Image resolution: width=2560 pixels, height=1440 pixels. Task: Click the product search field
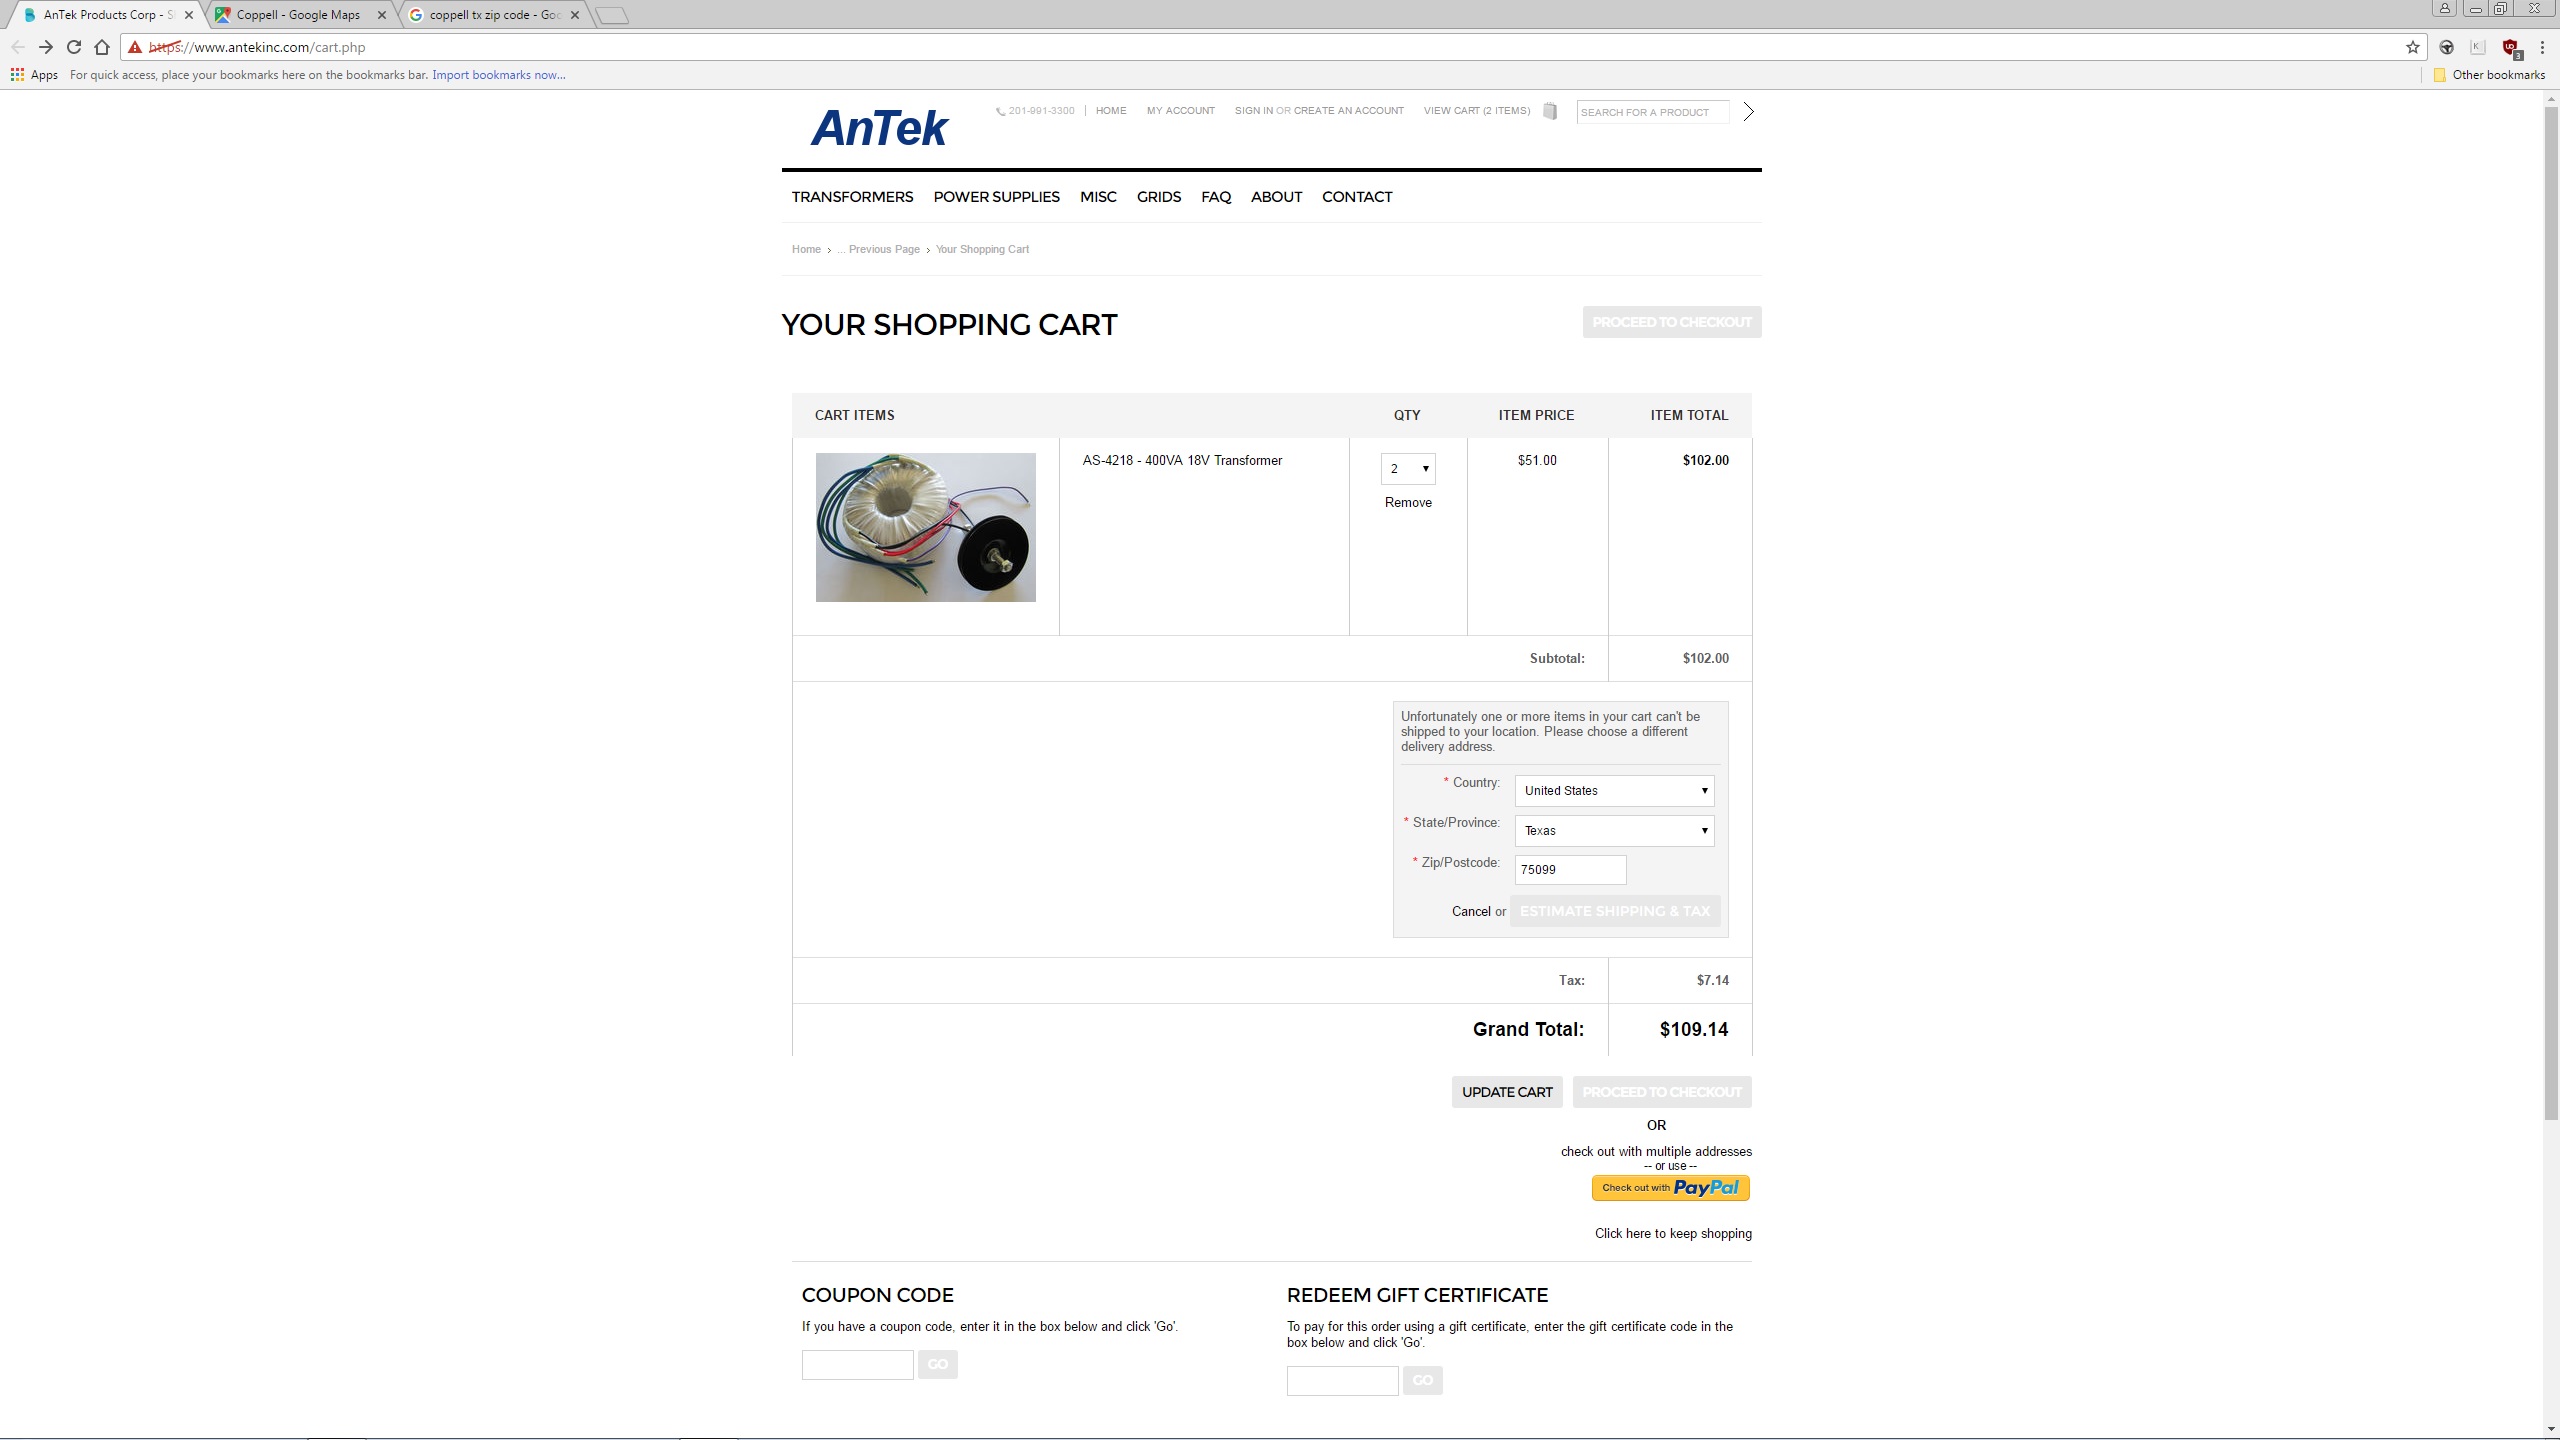click(1652, 112)
